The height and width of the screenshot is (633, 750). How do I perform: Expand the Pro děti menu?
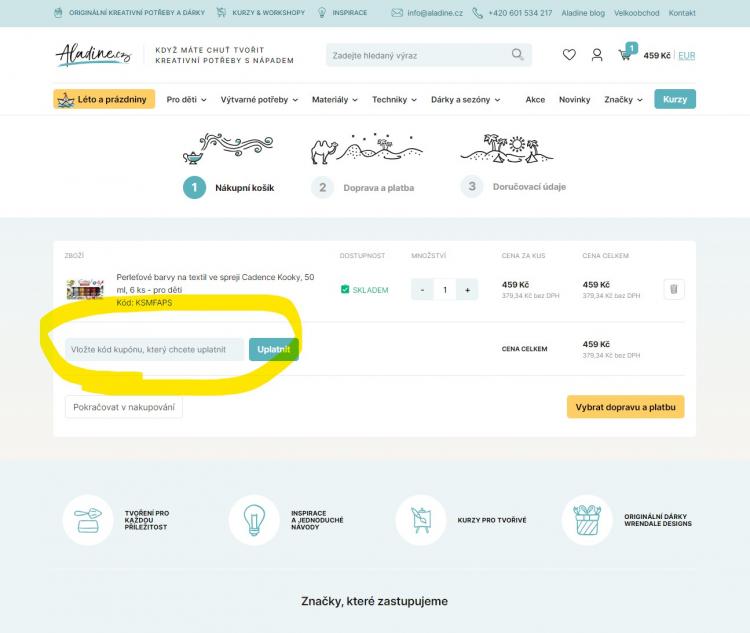coord(187,100)
